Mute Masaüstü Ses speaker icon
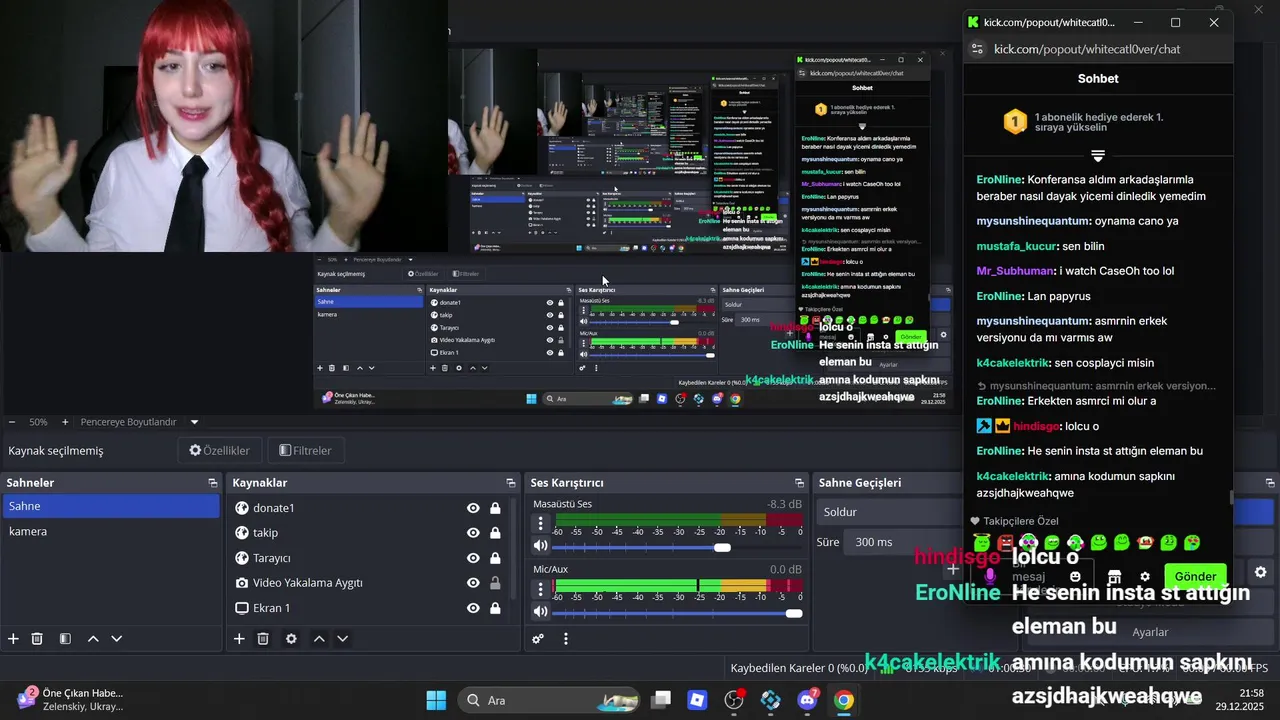Screen dimensions: 1280x720 tap(541, 546)
